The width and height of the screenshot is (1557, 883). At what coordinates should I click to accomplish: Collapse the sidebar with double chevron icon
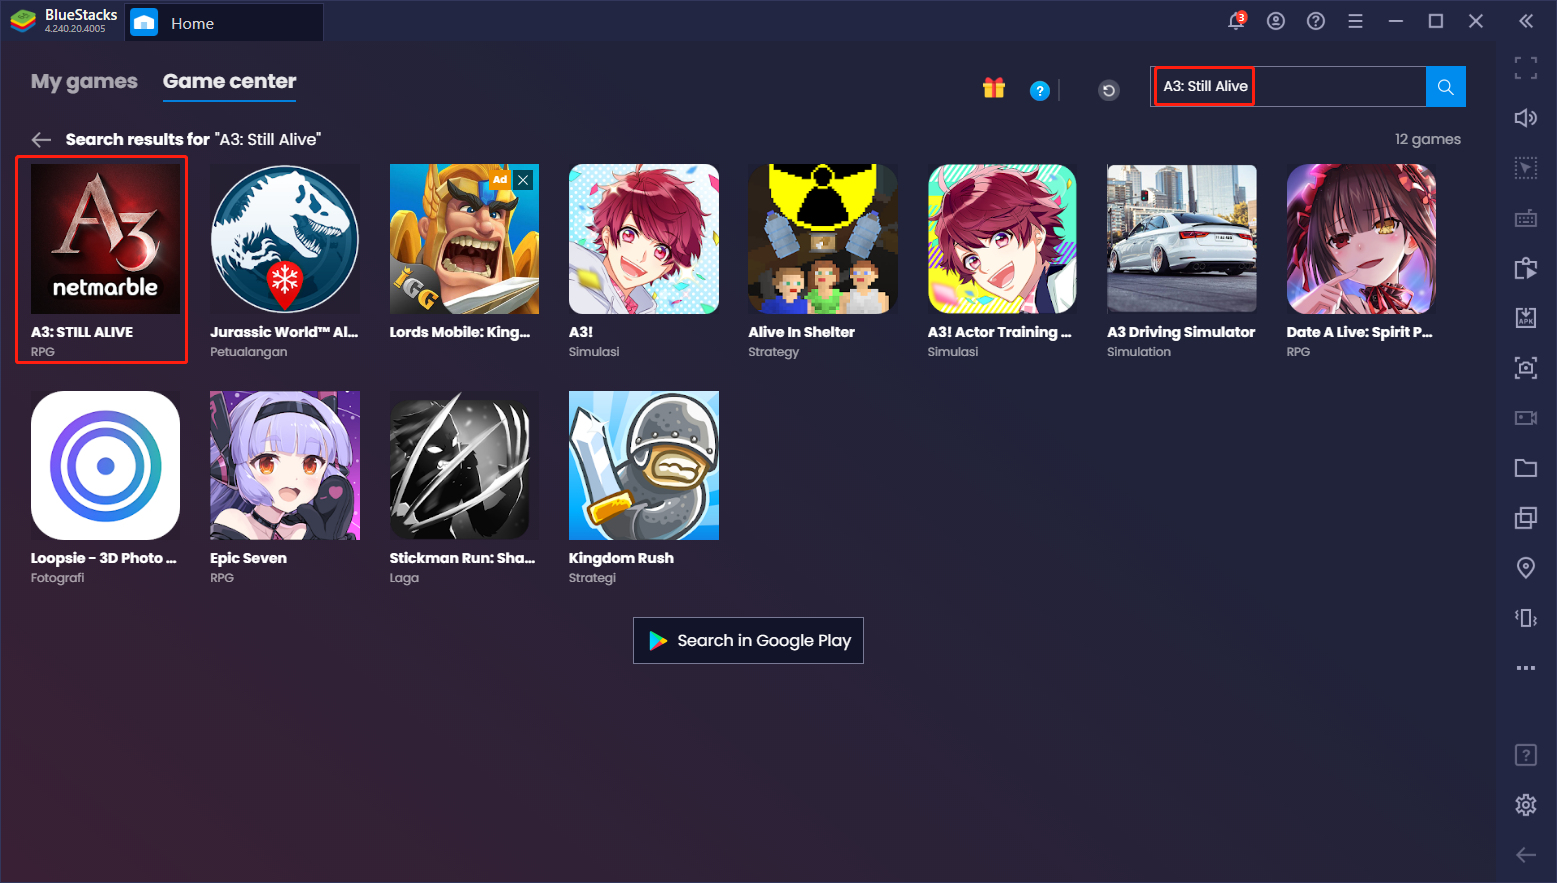pos(1526,21)
